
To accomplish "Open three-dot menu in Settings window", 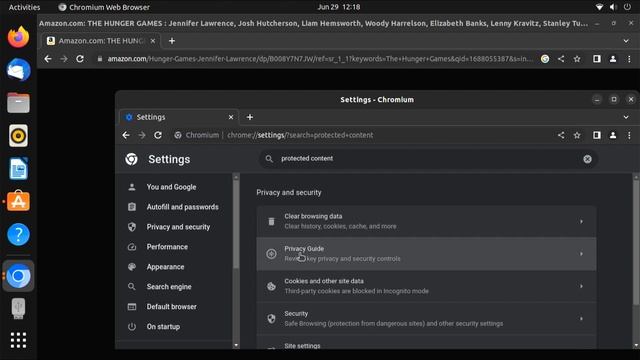I will 629,135.
